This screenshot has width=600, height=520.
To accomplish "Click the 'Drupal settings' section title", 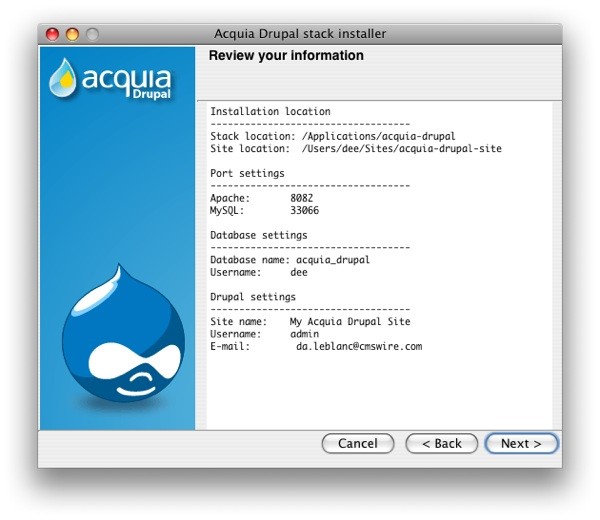I will click(x=253, y=297).
